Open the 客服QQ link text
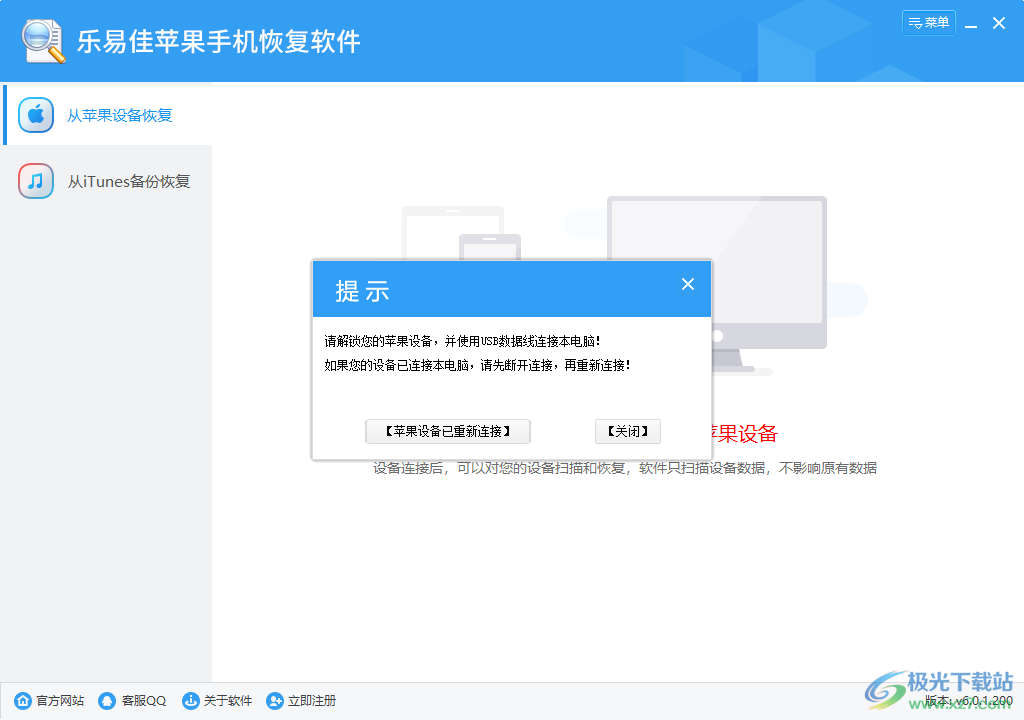This screenshot has width=1024, height=720. tap(144, 701)
